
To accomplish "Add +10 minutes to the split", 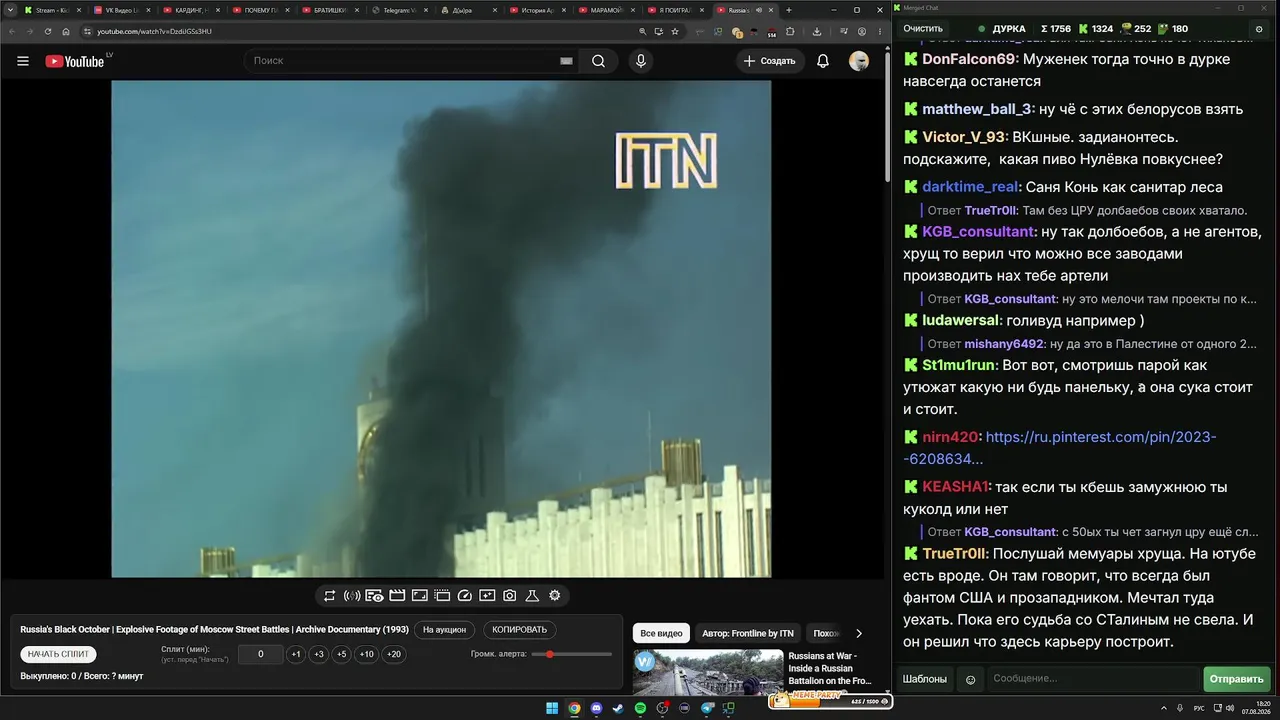I will (x=367, y=655).
